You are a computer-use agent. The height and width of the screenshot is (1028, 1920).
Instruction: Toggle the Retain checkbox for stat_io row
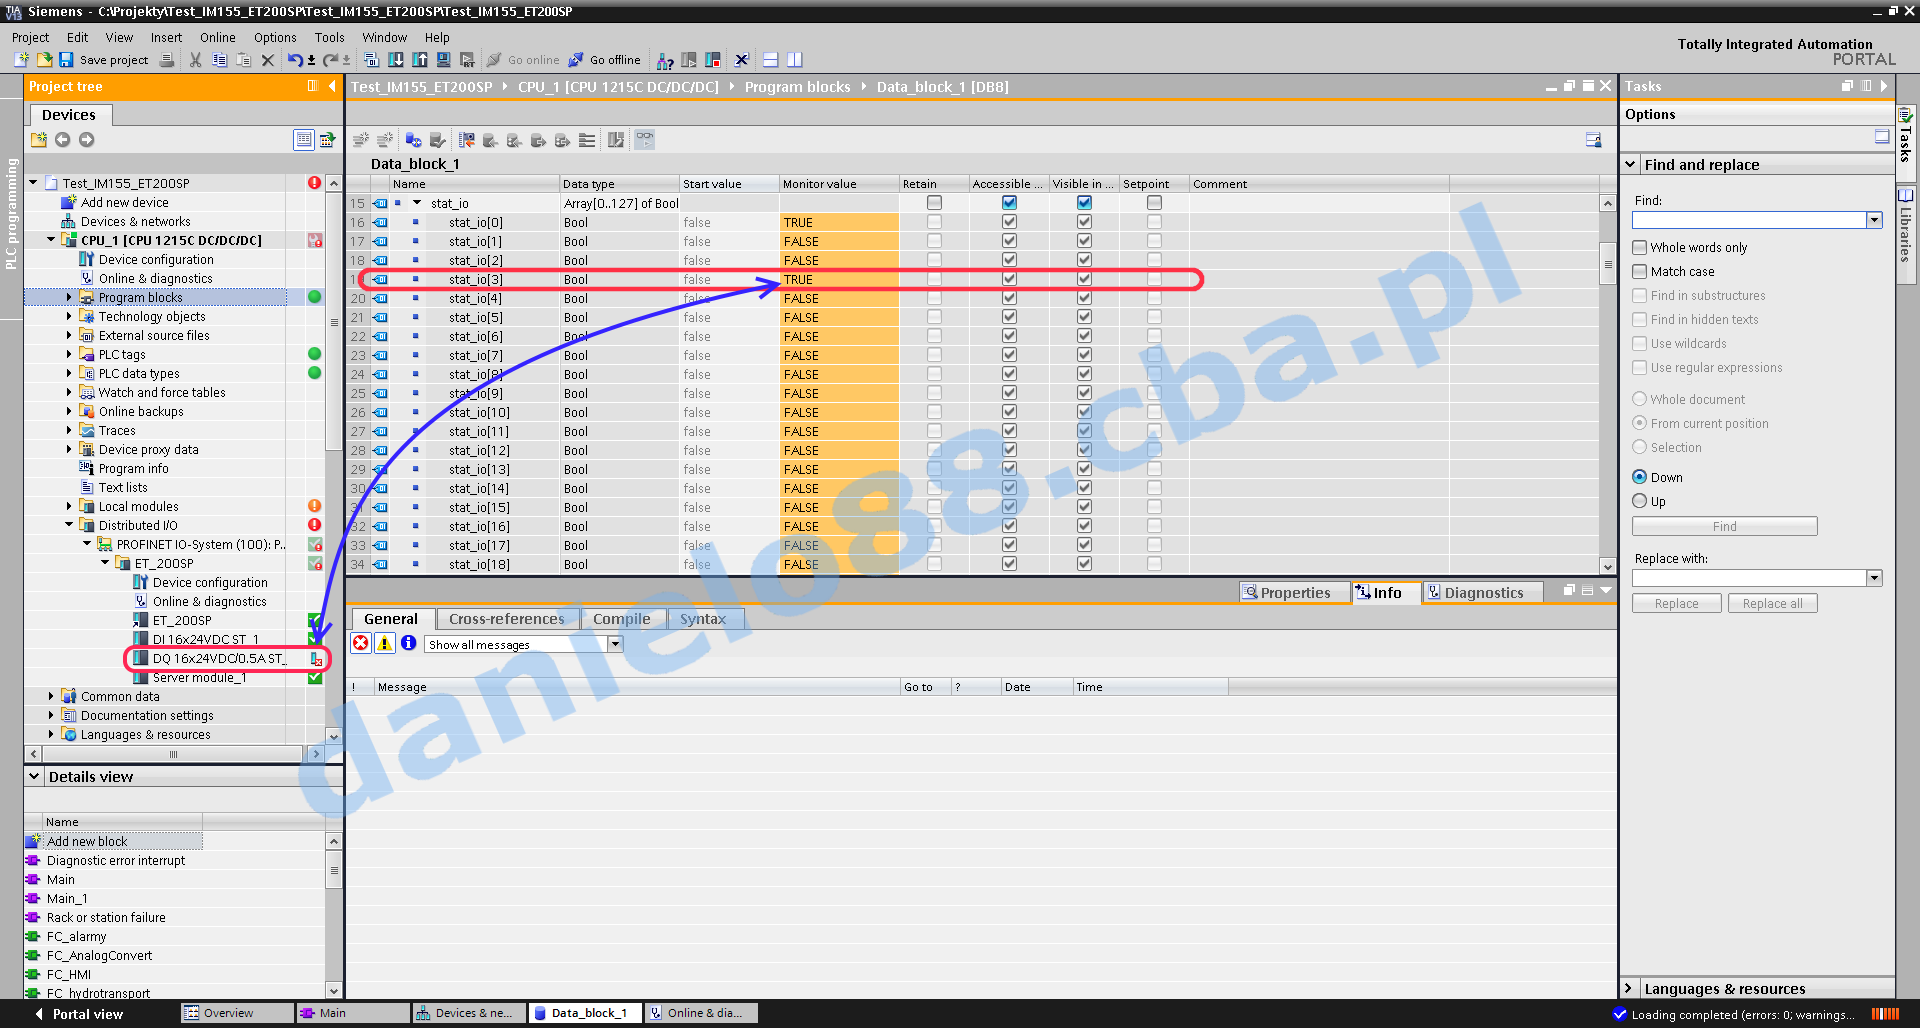pyautogui.click(x=934, y=203)
